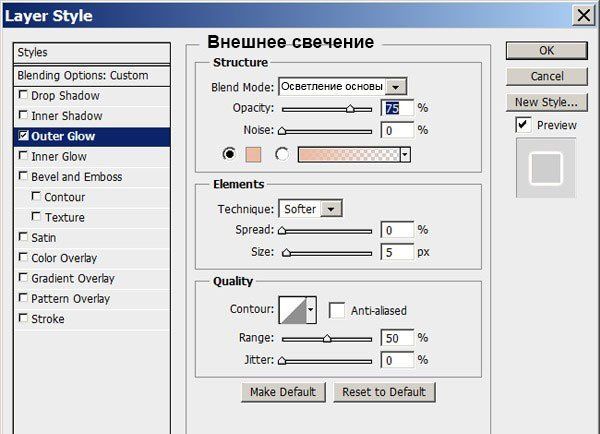The width and height of the screenshot is (600, 434).
Task: Check the Contour sub-option under Bevel
Action: [x=36, y=196]
